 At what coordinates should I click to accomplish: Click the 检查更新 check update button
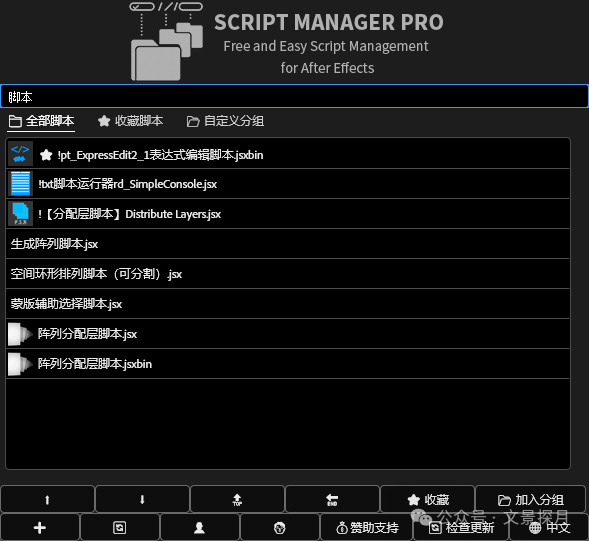461,528
